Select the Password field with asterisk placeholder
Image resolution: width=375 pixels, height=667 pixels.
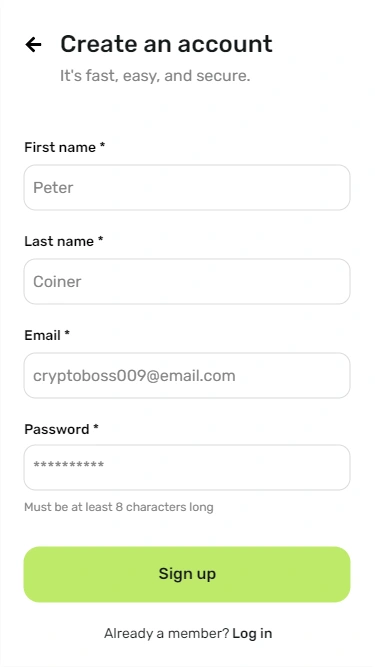point(187,467)
